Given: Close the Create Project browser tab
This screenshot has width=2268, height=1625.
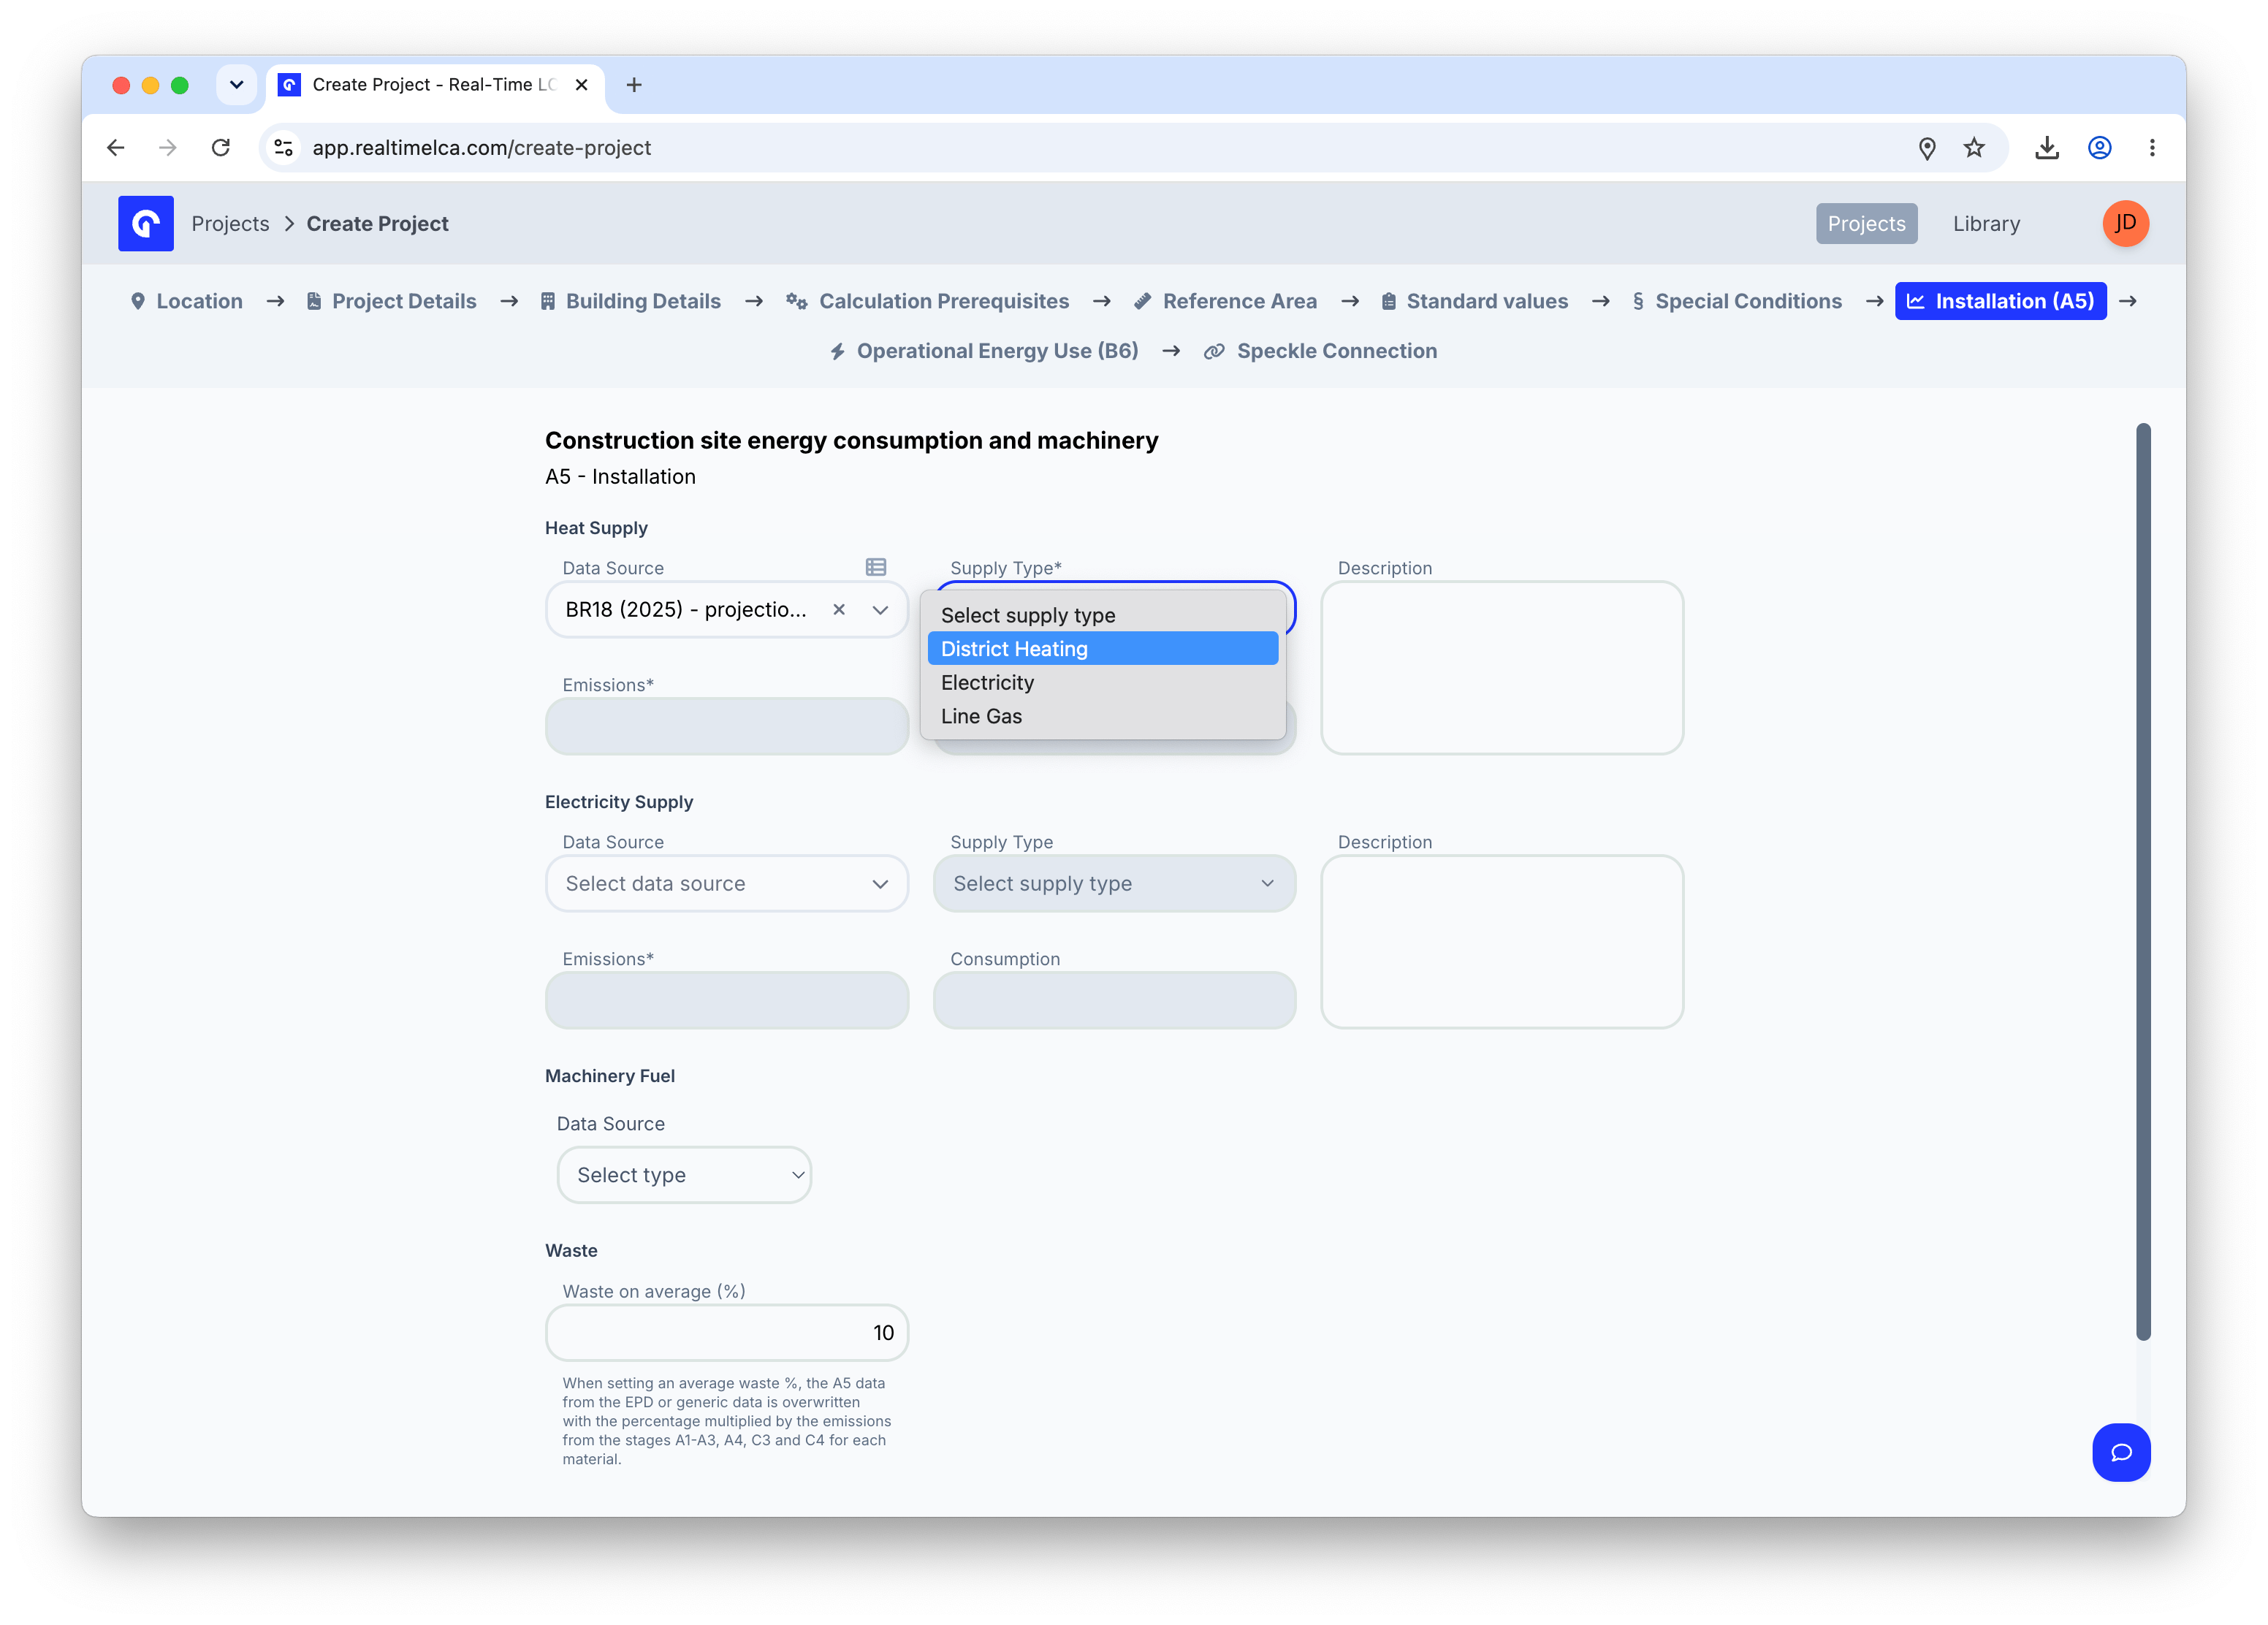Looking at the screenshot, I should 581,85.
